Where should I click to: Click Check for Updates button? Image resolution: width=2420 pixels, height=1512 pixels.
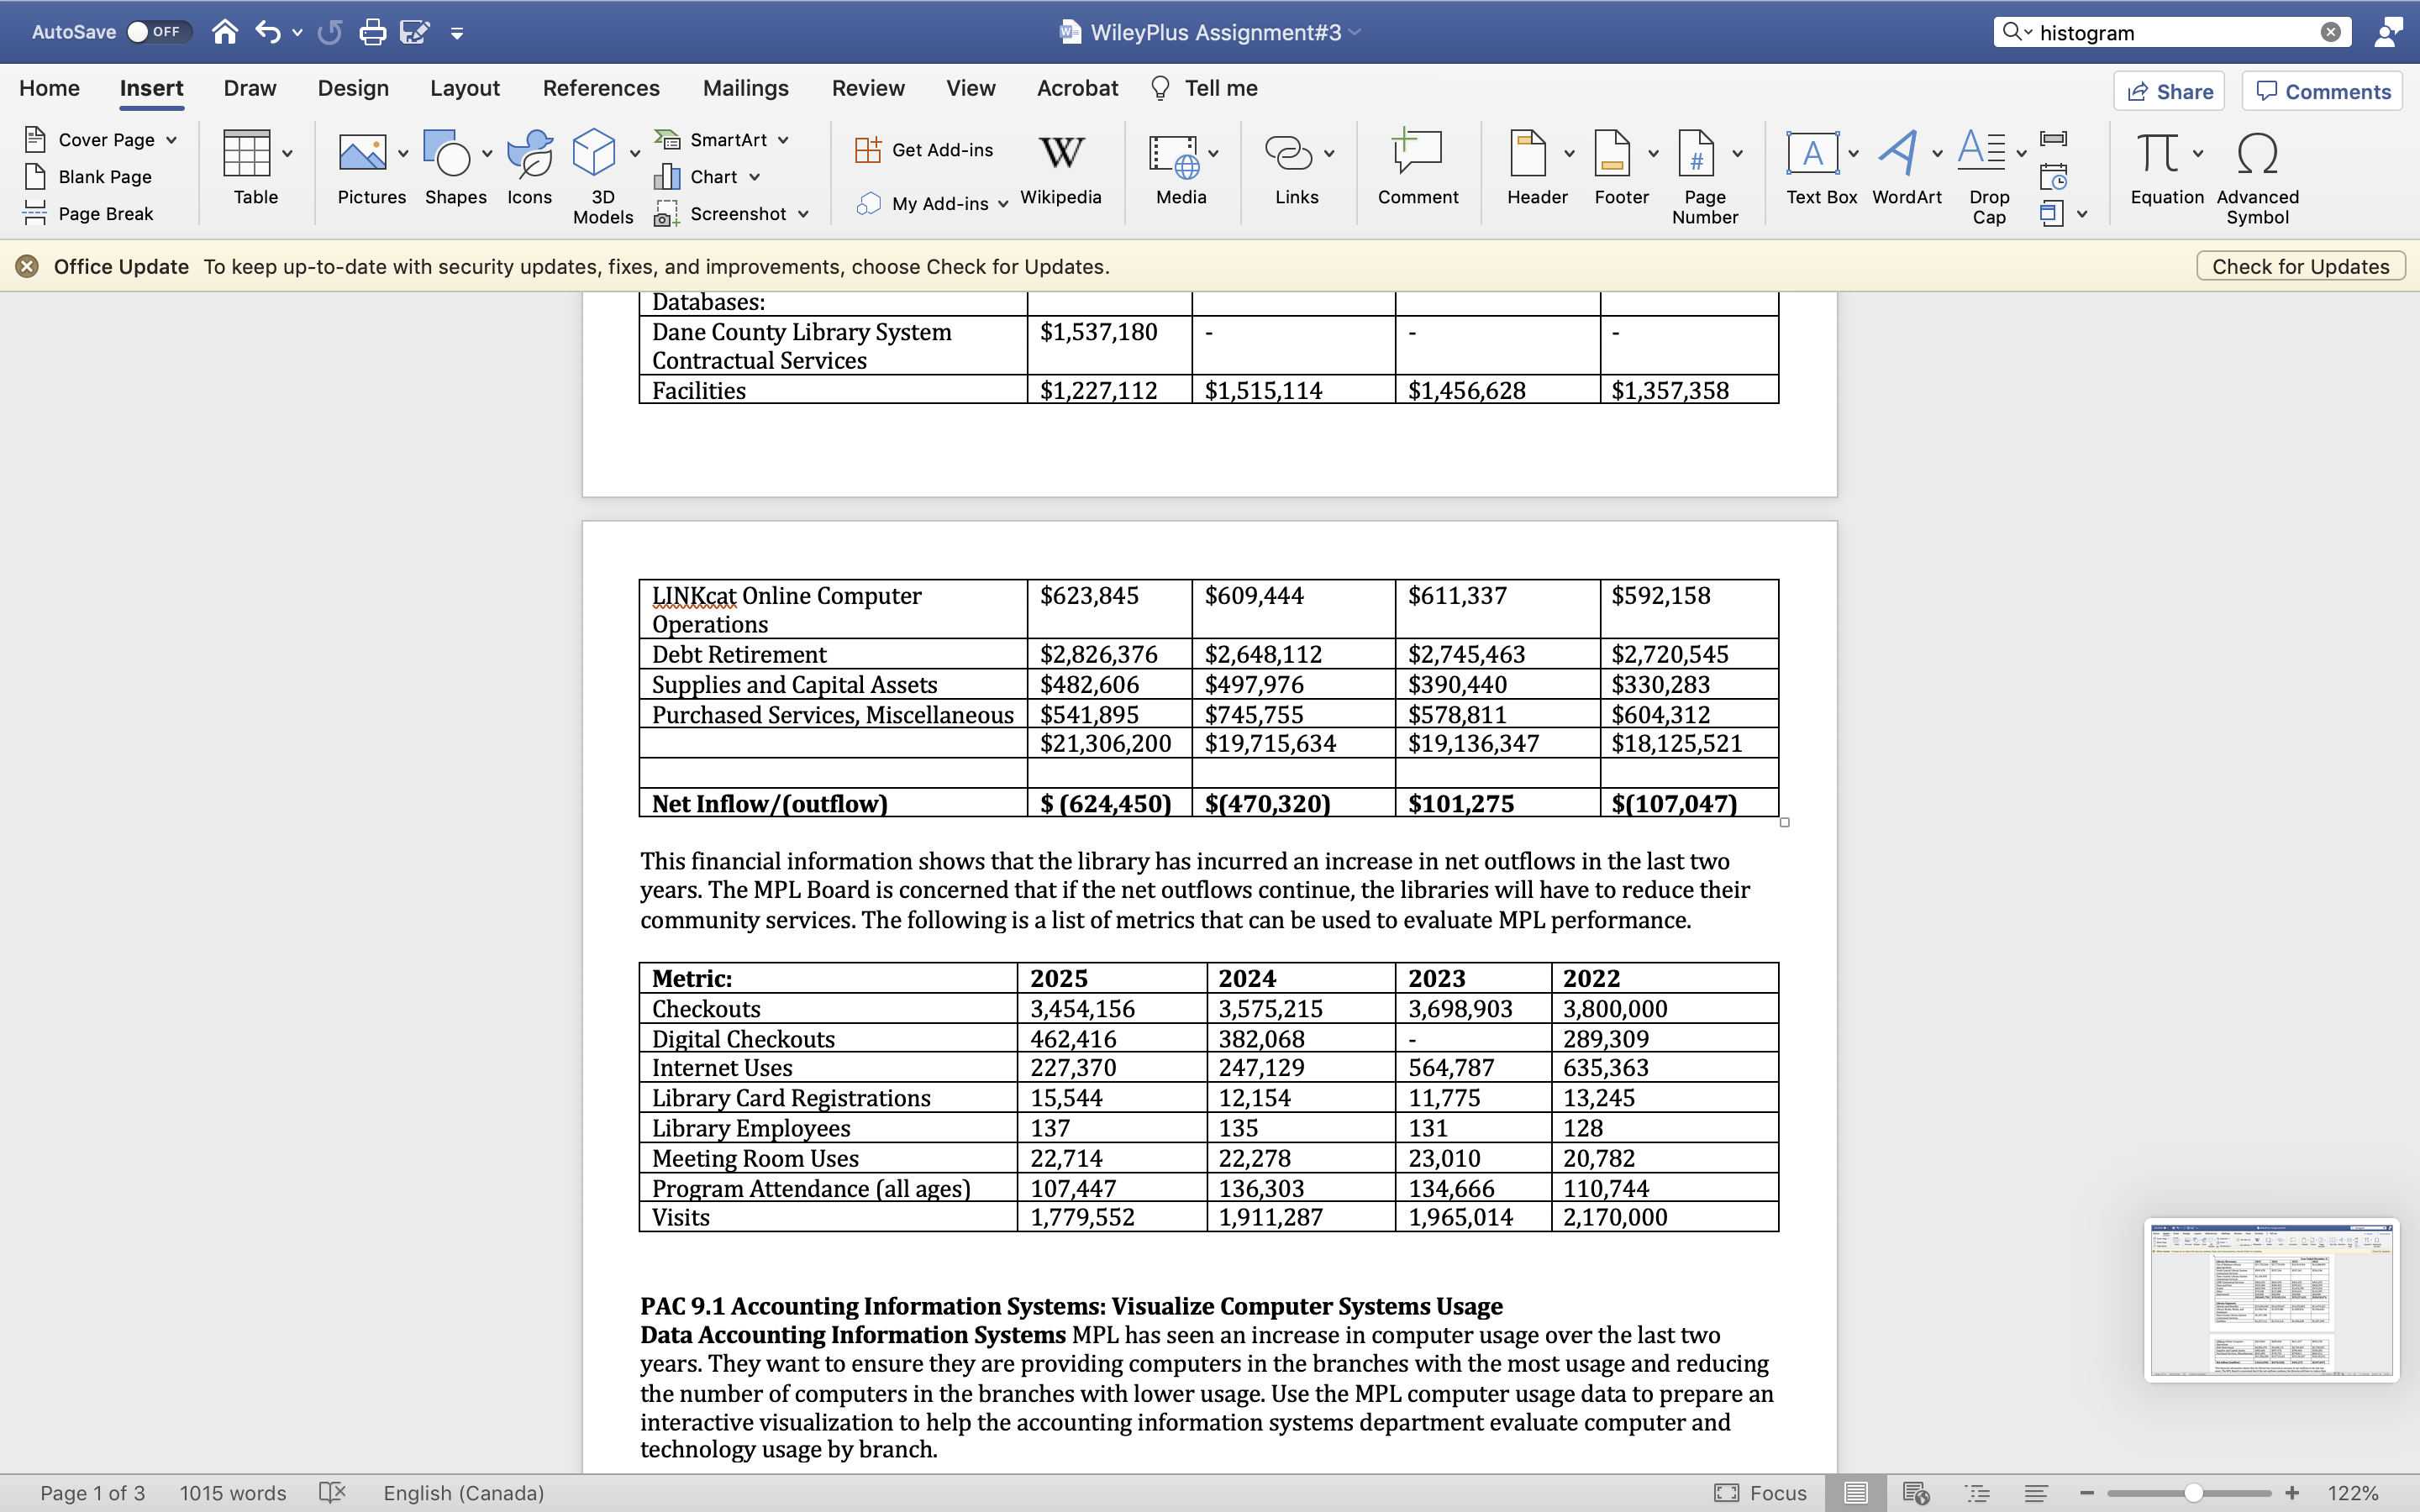pos(2300,266)
